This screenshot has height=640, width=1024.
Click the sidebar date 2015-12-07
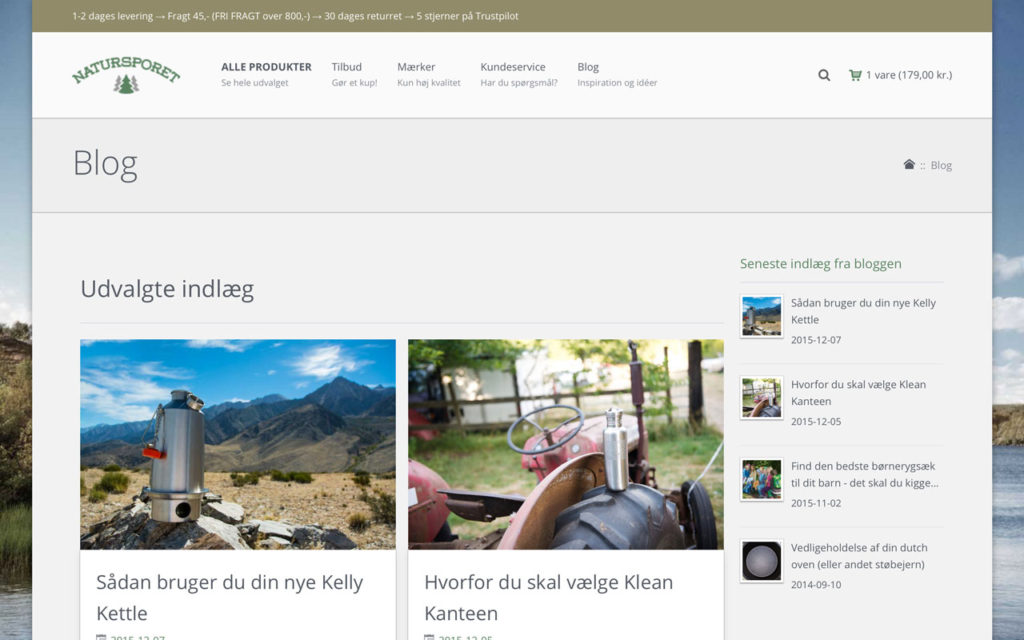[816, 340]
